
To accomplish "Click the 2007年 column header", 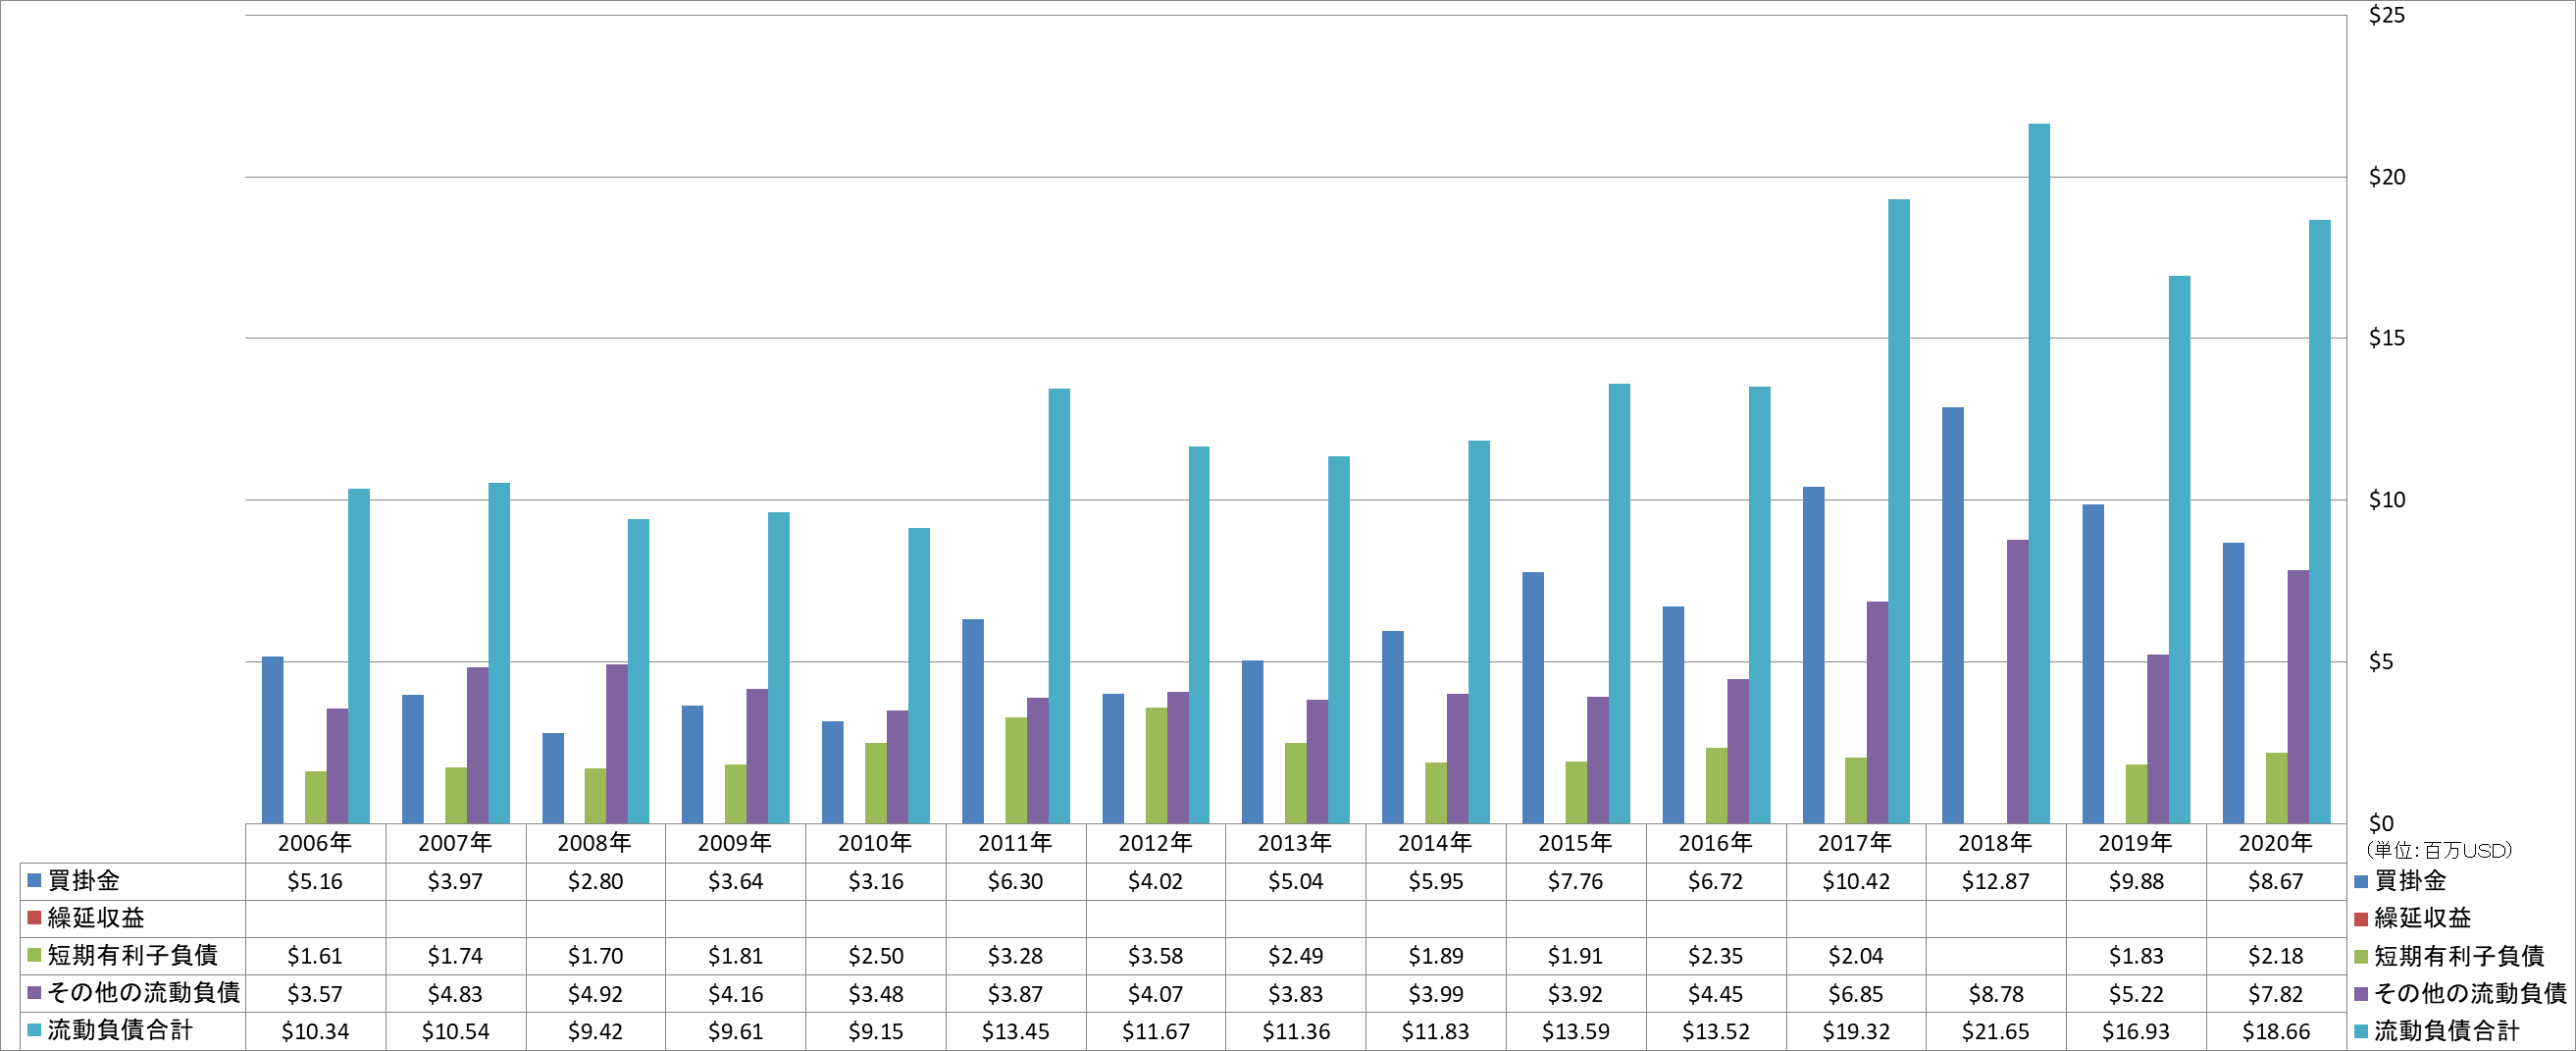I will tap(455, 843).
